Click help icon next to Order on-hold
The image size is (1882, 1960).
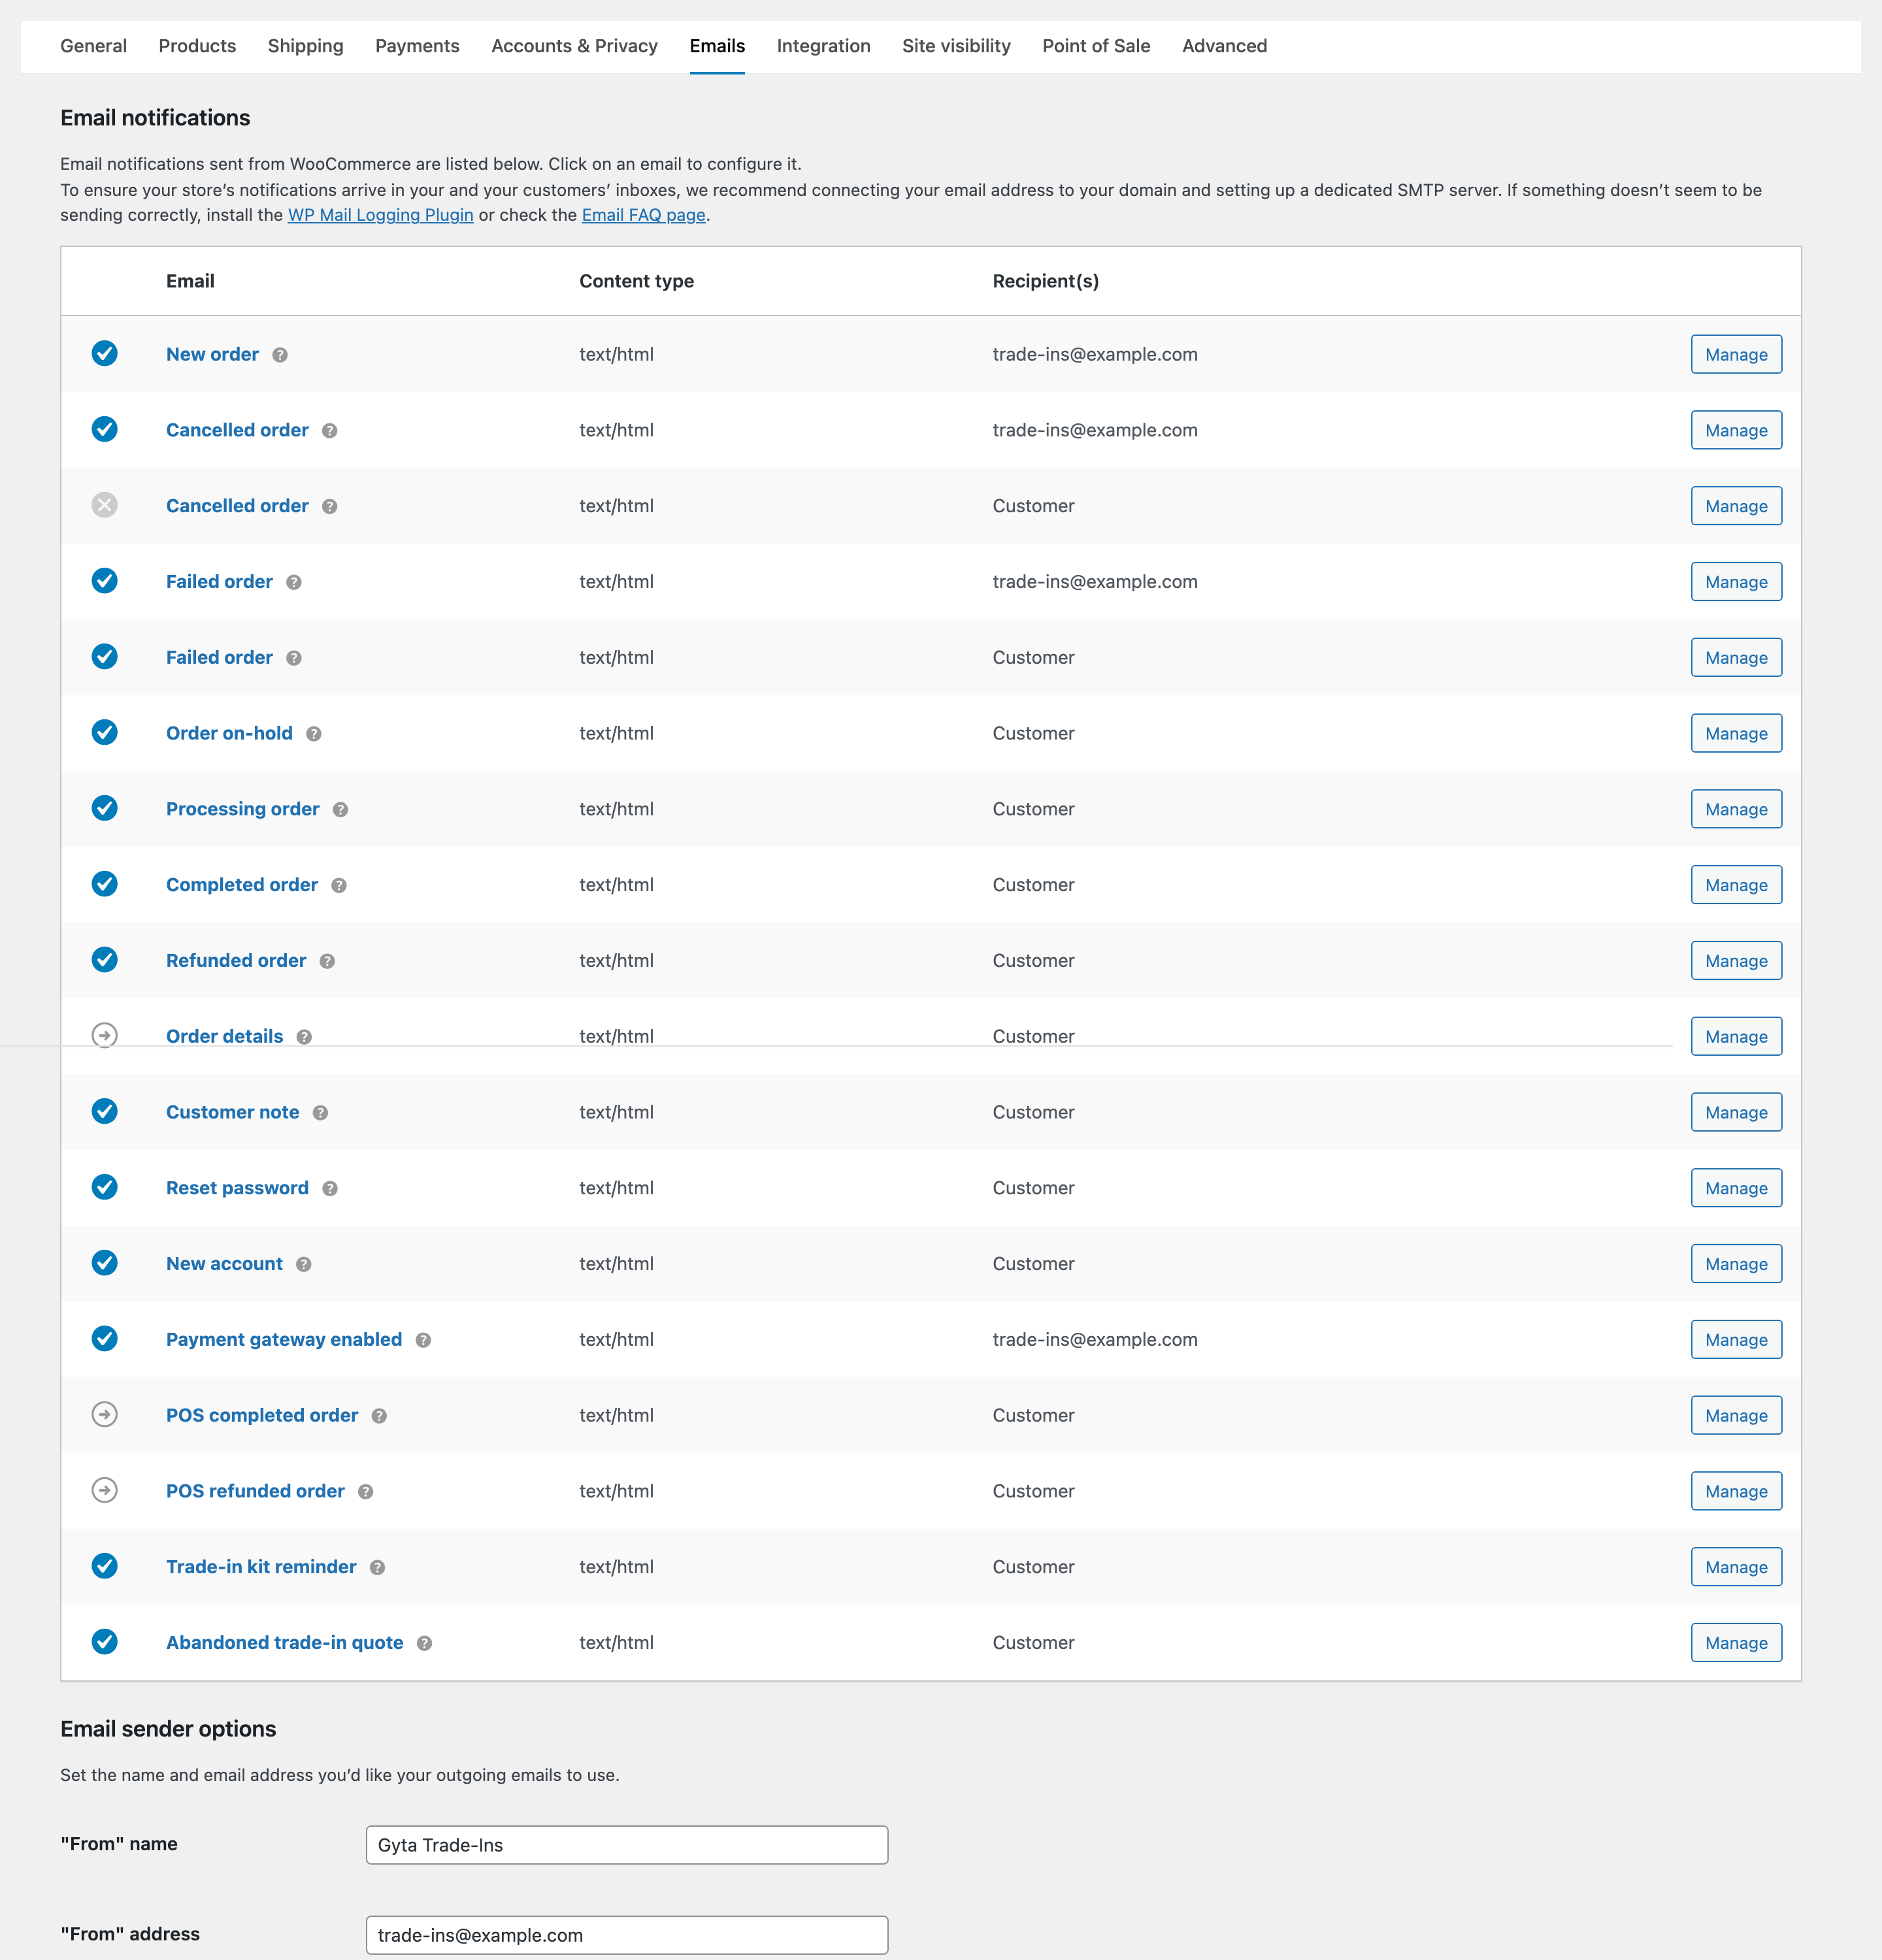[314, 734]
